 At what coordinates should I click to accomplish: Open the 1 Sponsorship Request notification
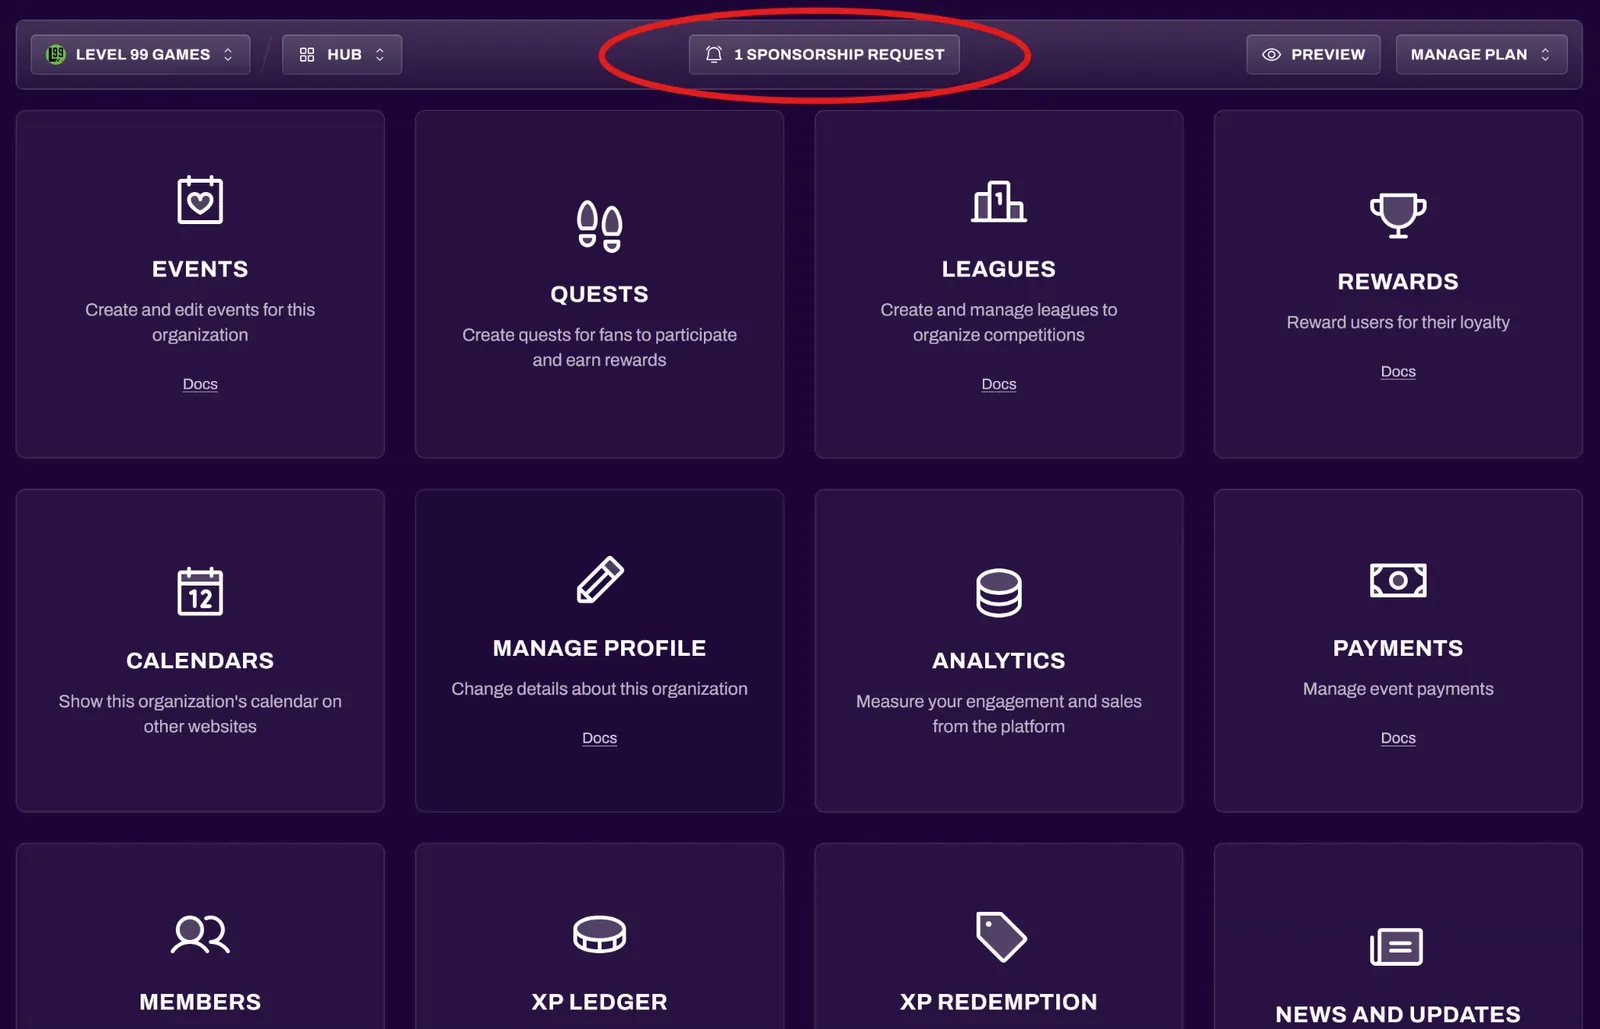click(x=824, y=54)
